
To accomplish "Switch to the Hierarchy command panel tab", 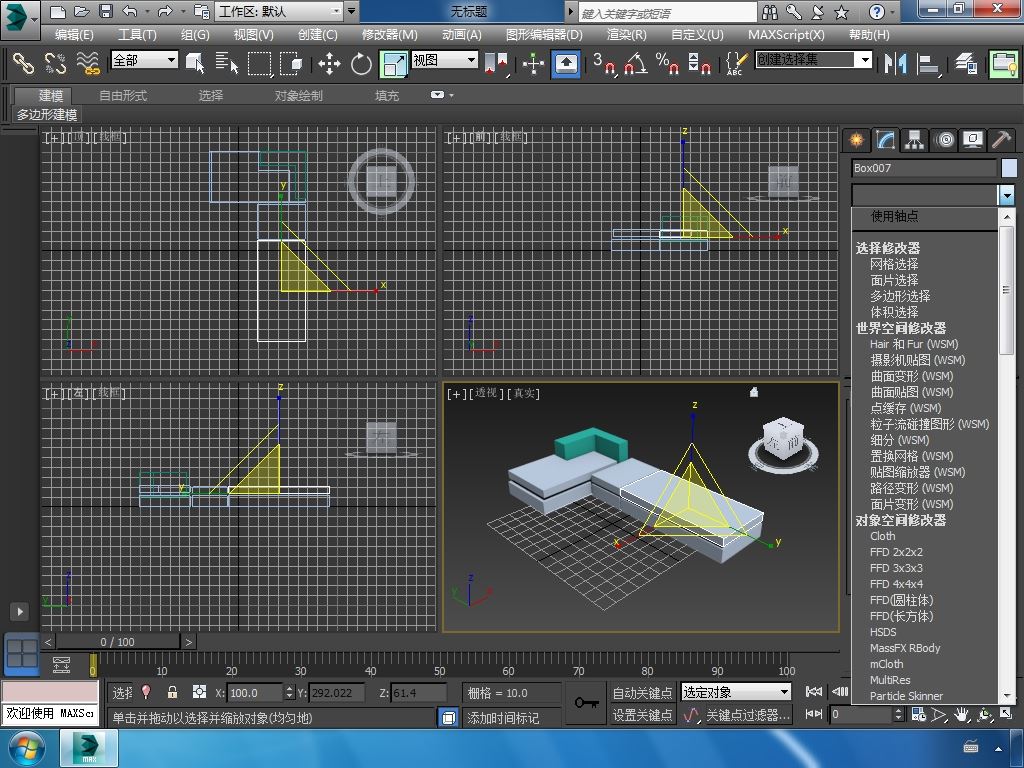I will (914, 140).
